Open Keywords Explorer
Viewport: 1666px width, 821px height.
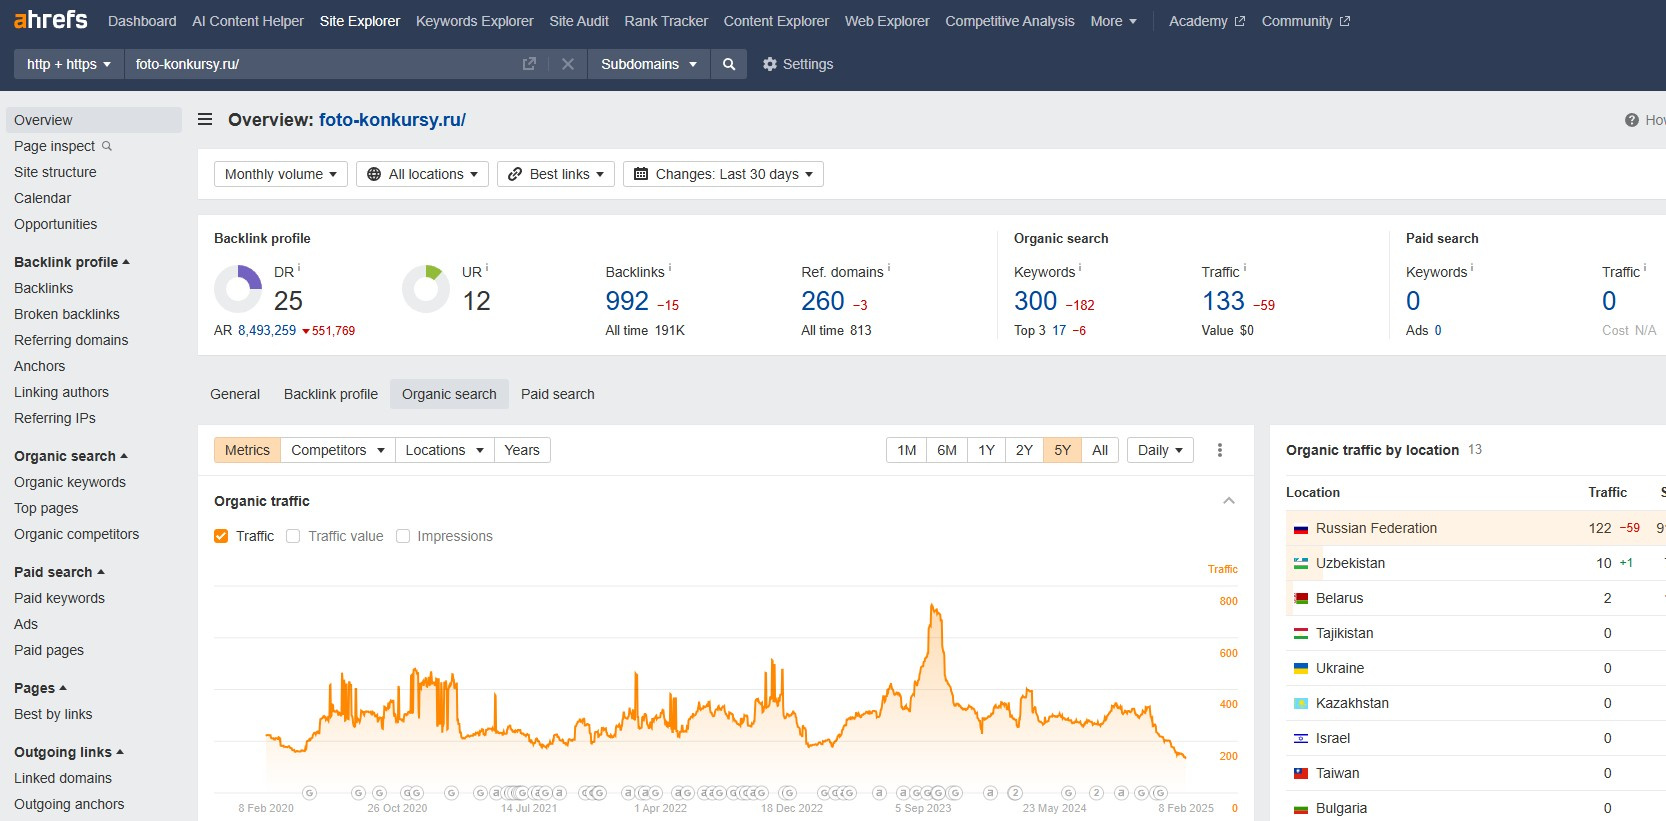(x=475, y=21)
